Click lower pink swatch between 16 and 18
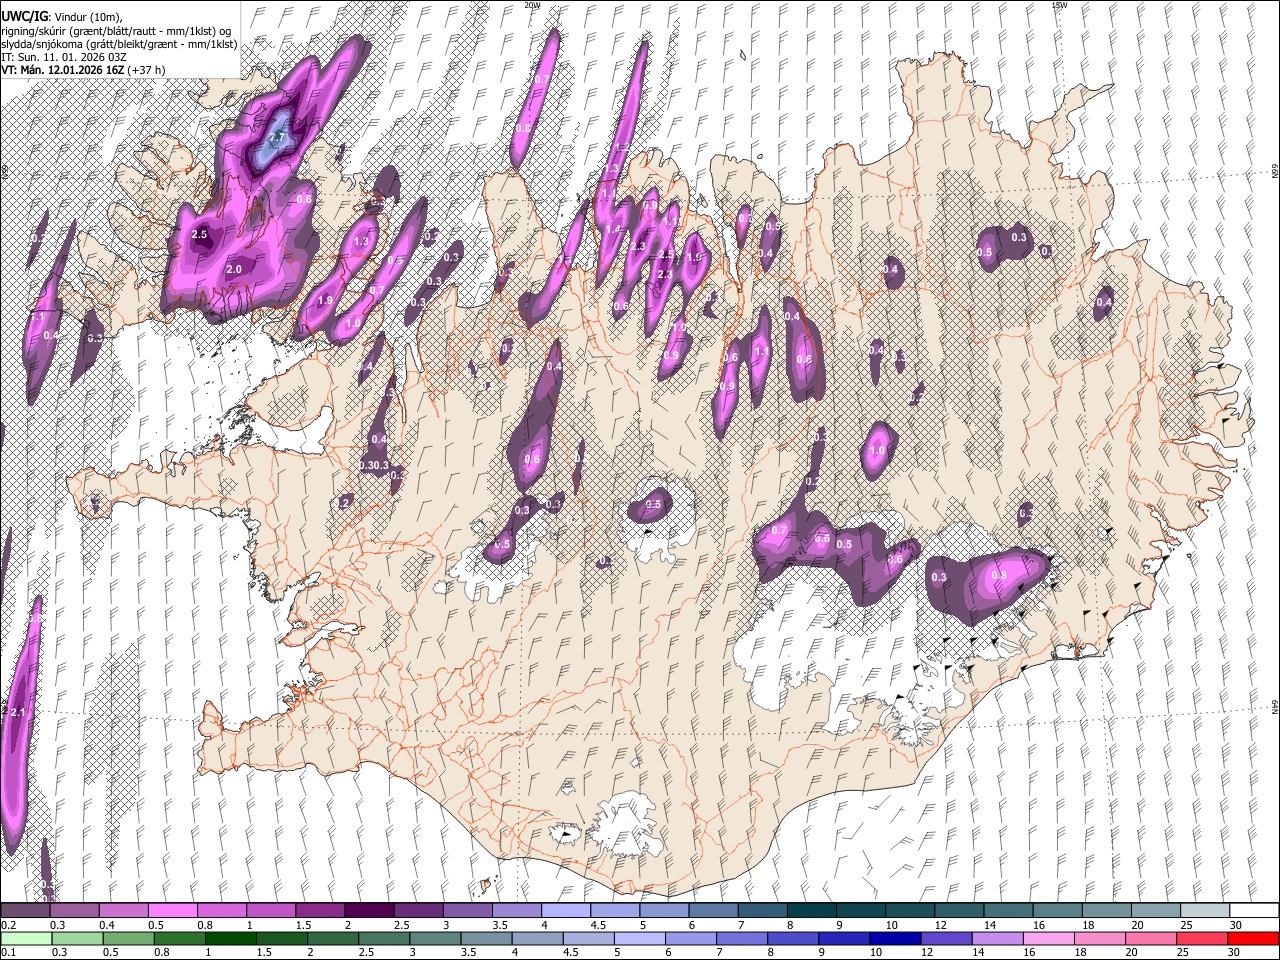The height and width of the screenshot is (960, 1280). 1049,938
